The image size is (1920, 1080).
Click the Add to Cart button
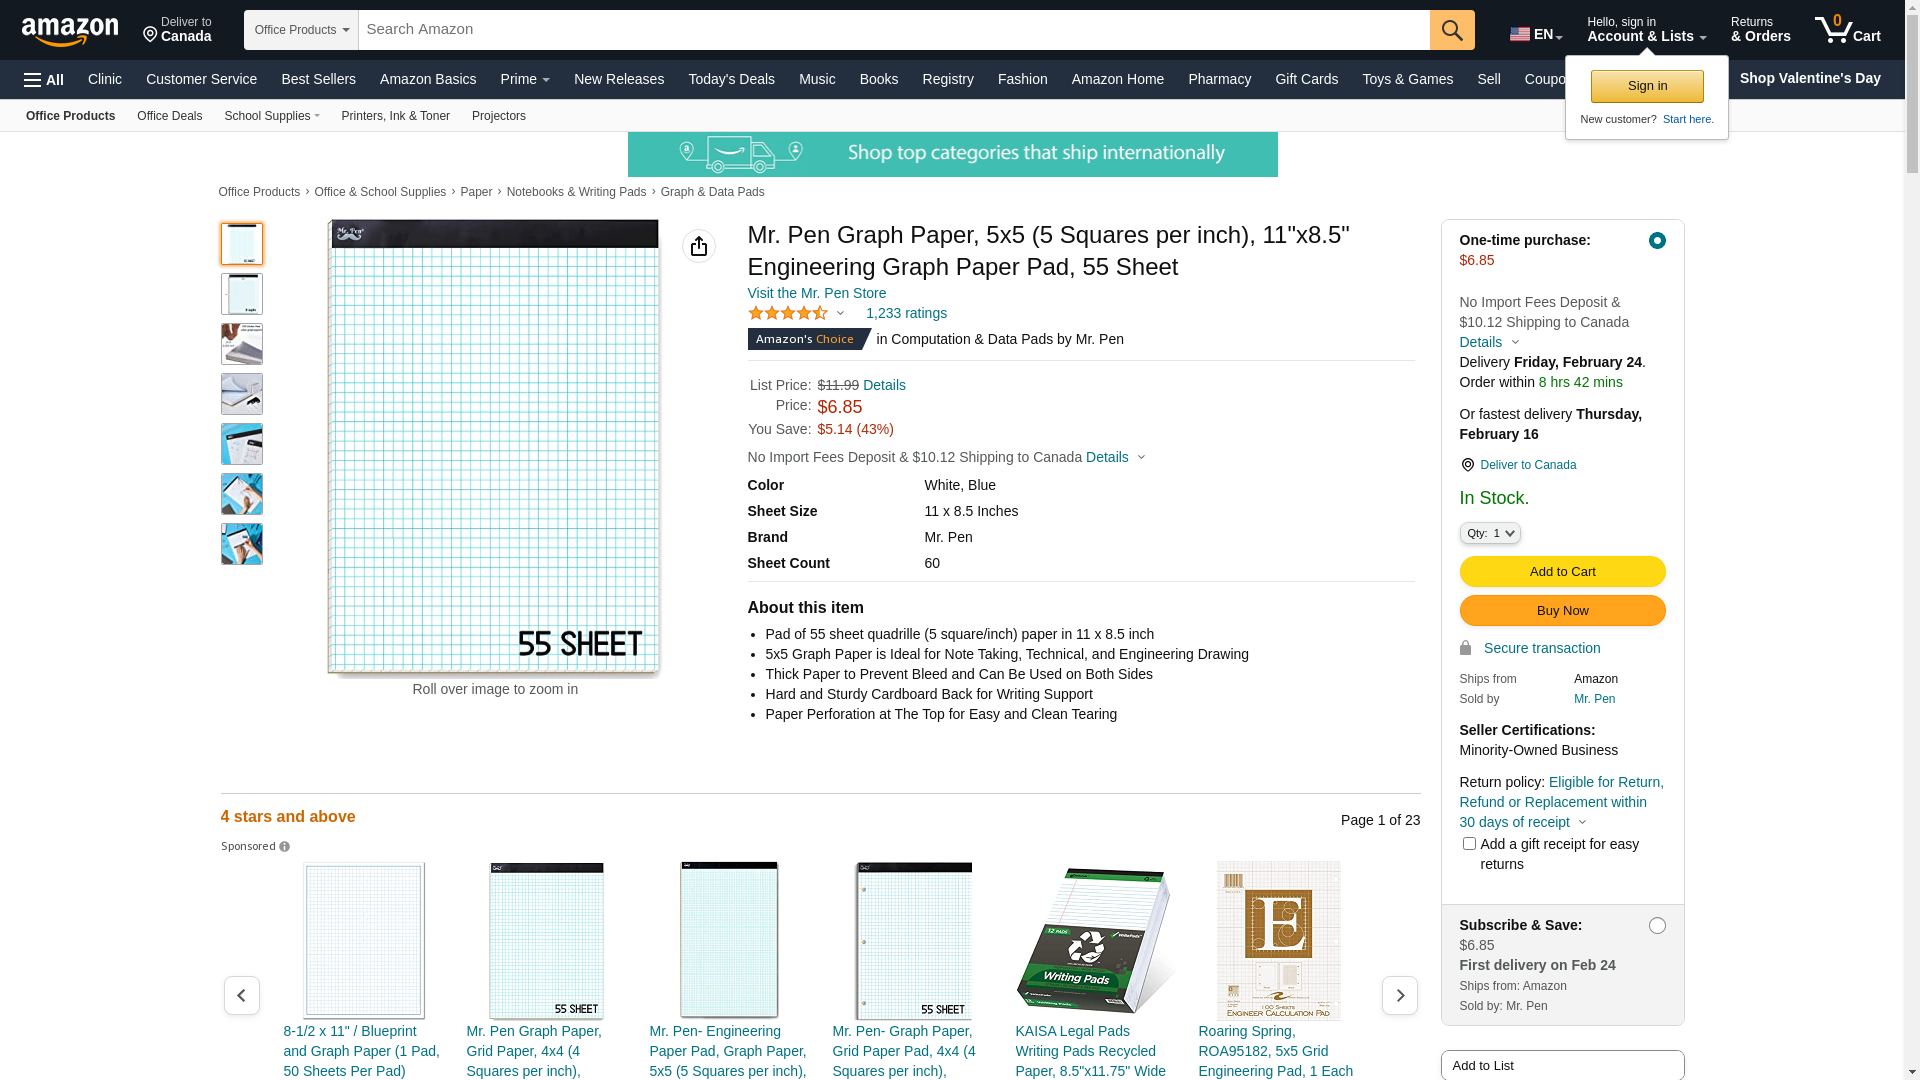click(1562, 572)
